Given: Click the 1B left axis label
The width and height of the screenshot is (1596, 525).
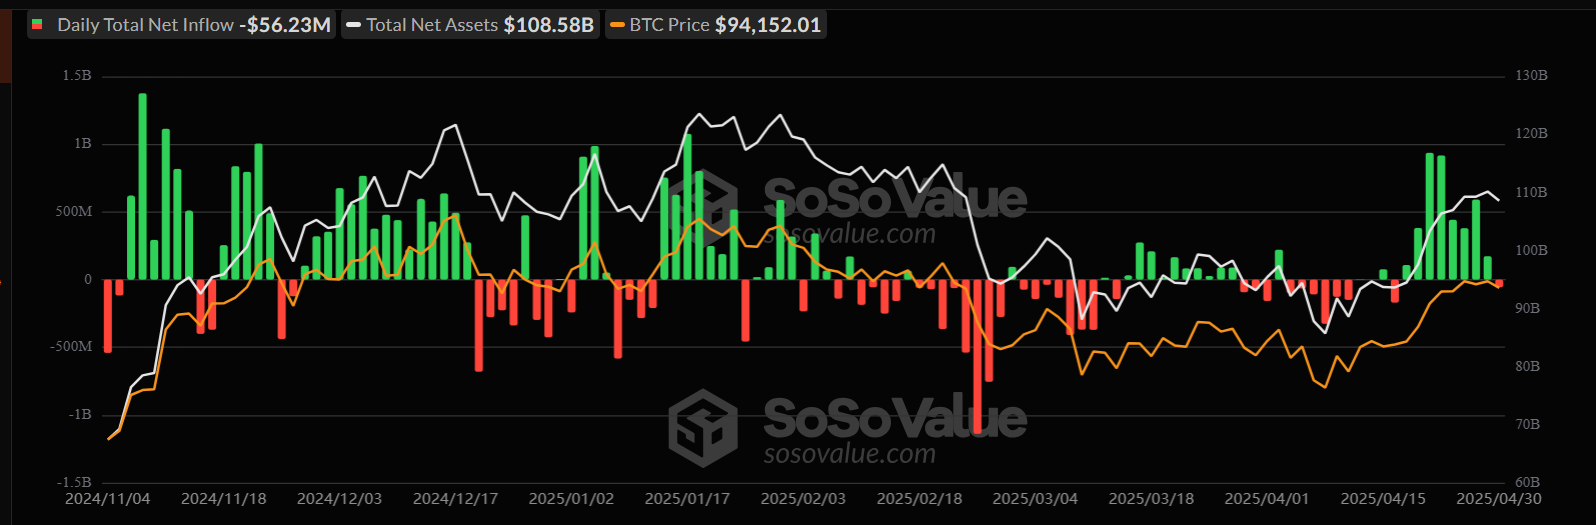Looking at the screenshot, I should coord(82,144).
